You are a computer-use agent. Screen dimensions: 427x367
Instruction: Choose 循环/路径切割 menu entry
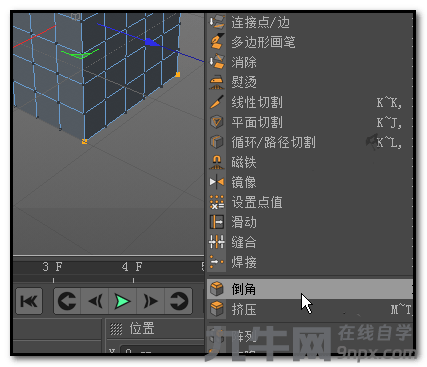[310, 142]
